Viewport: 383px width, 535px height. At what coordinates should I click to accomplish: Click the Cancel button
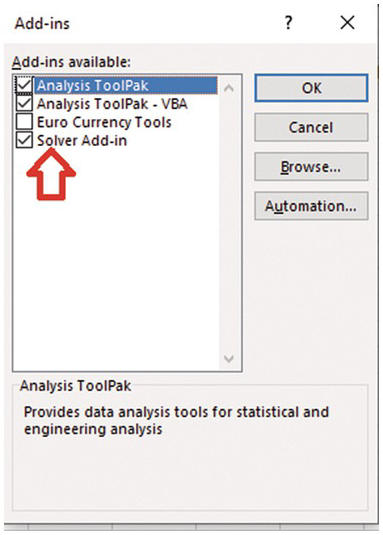pyautogui.click(x=311, y=127)
